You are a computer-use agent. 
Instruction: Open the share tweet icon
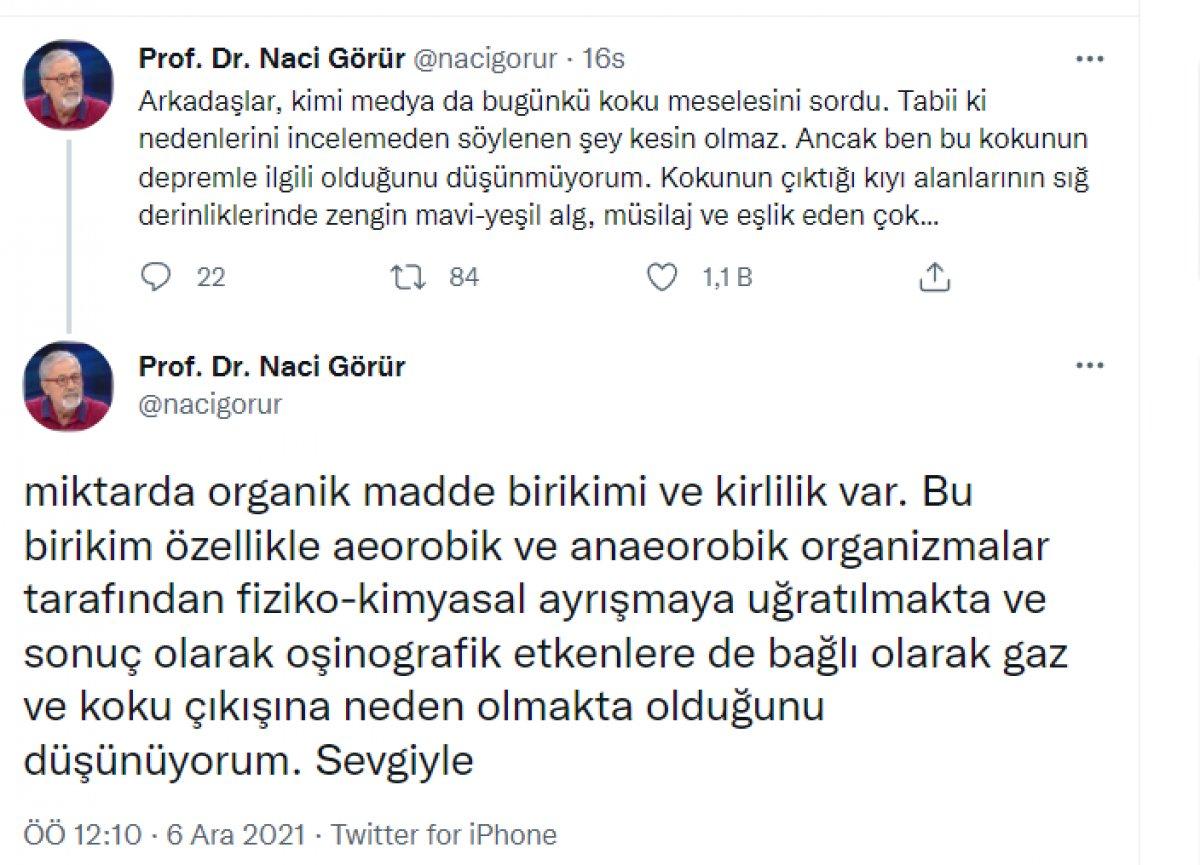[x=936, y=278]
